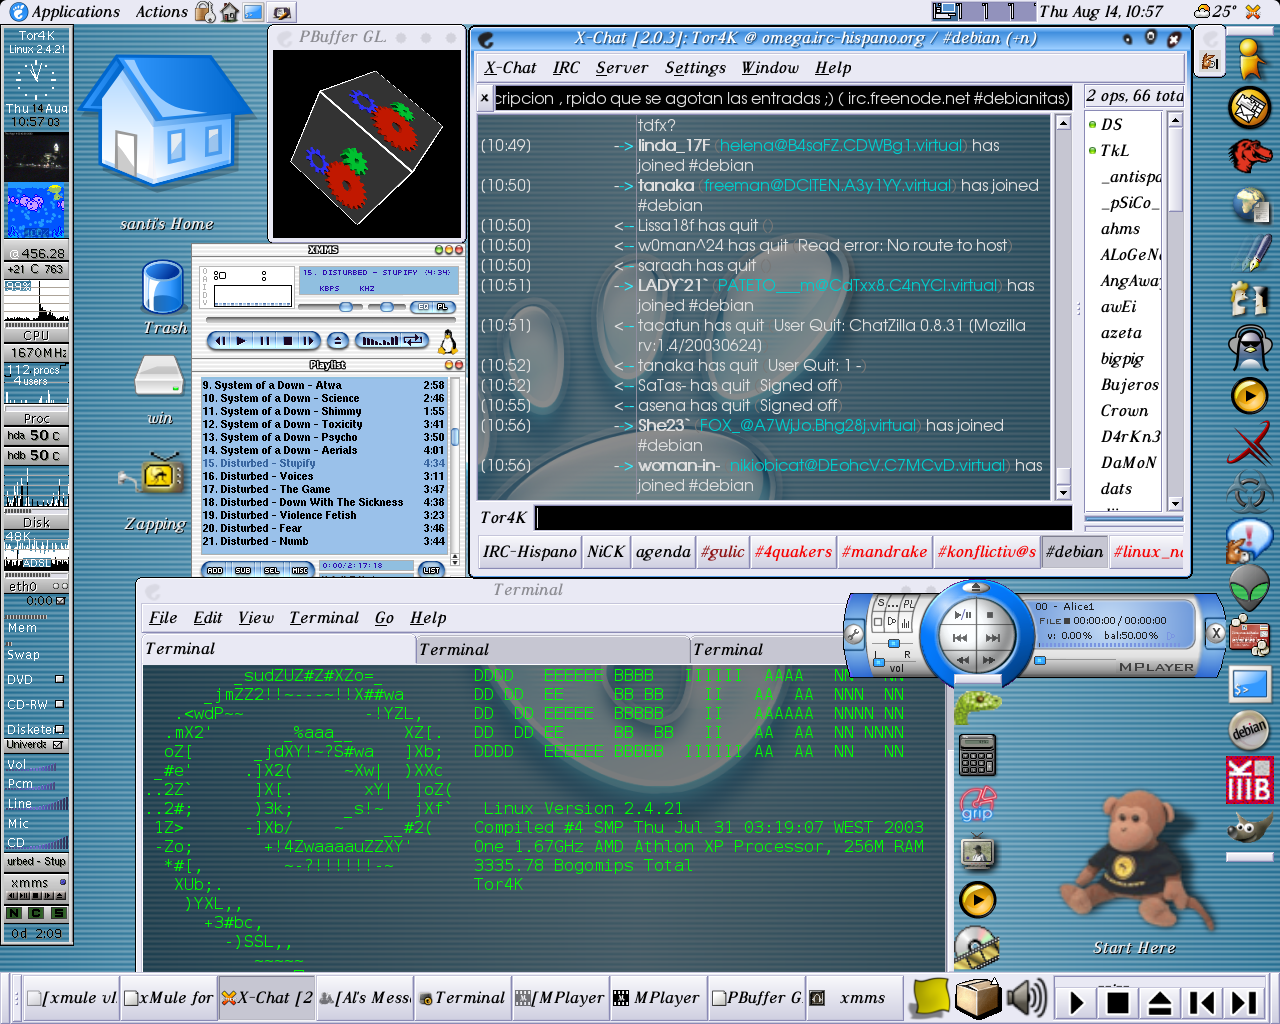Open the playlist ADD menu
This screenshot has height=1024, width=1280.
click(215, 570)
